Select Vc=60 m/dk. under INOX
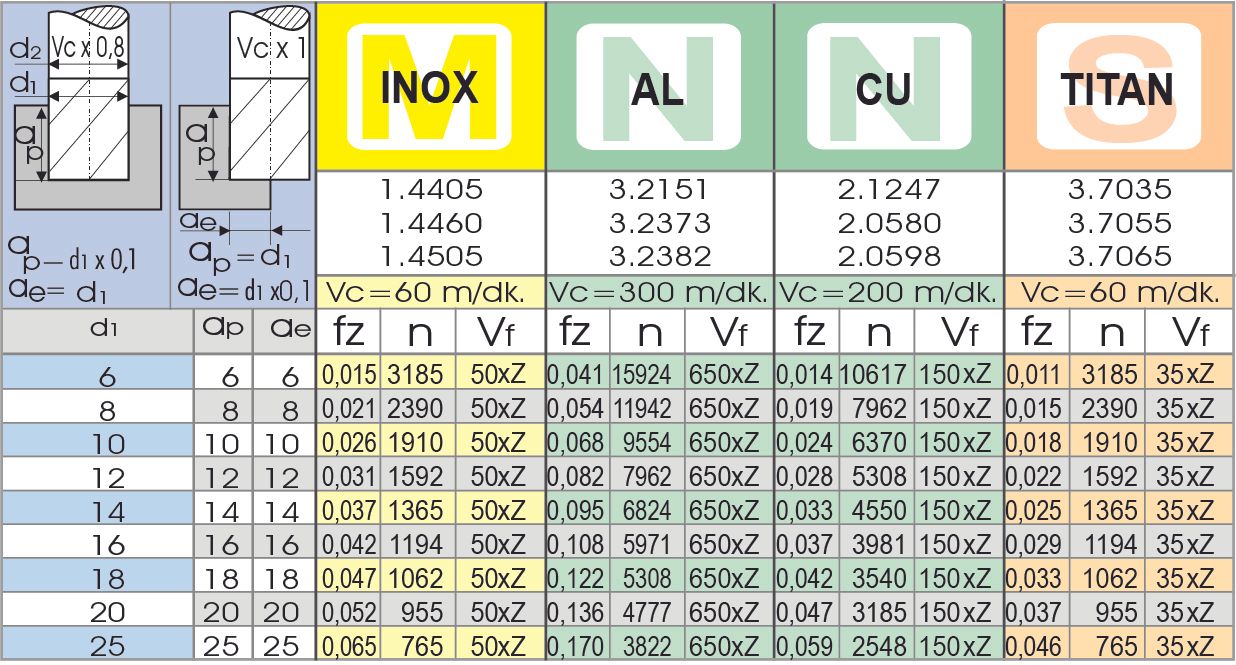Image resolution: width=1236 pixels, height=665 pixels. tap(431, 292)
